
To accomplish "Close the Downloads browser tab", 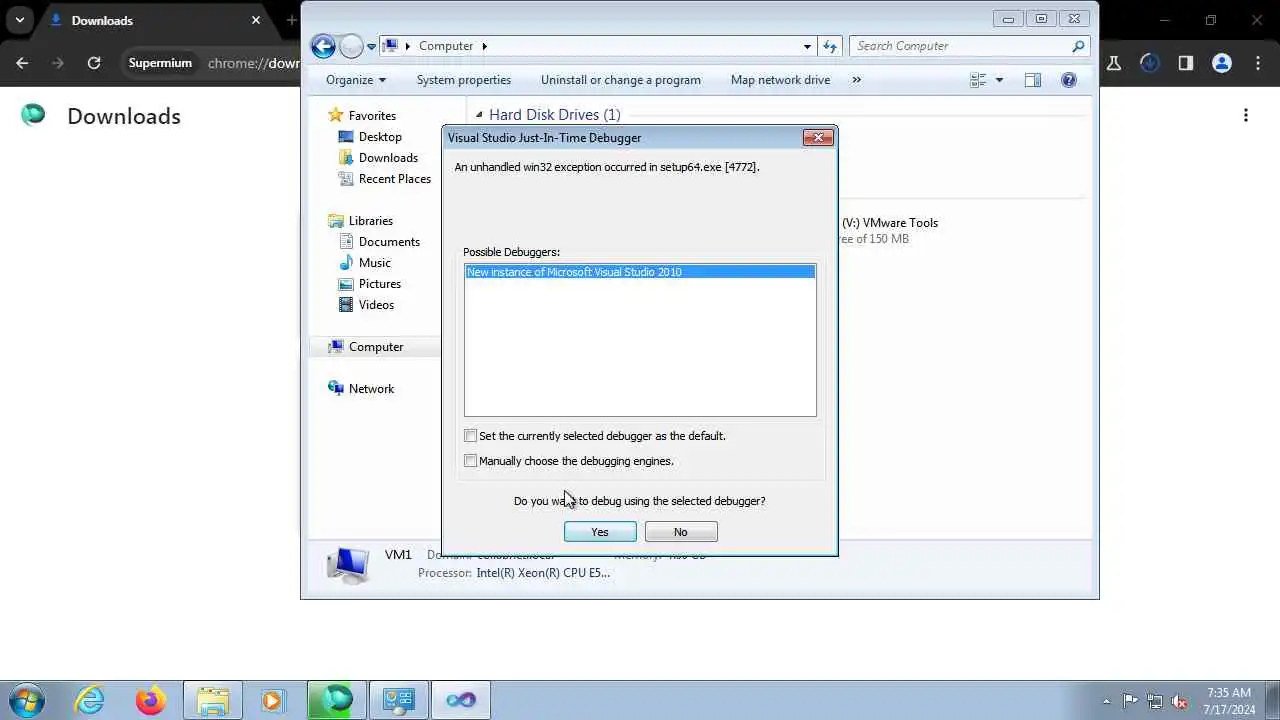I will 256,20.
